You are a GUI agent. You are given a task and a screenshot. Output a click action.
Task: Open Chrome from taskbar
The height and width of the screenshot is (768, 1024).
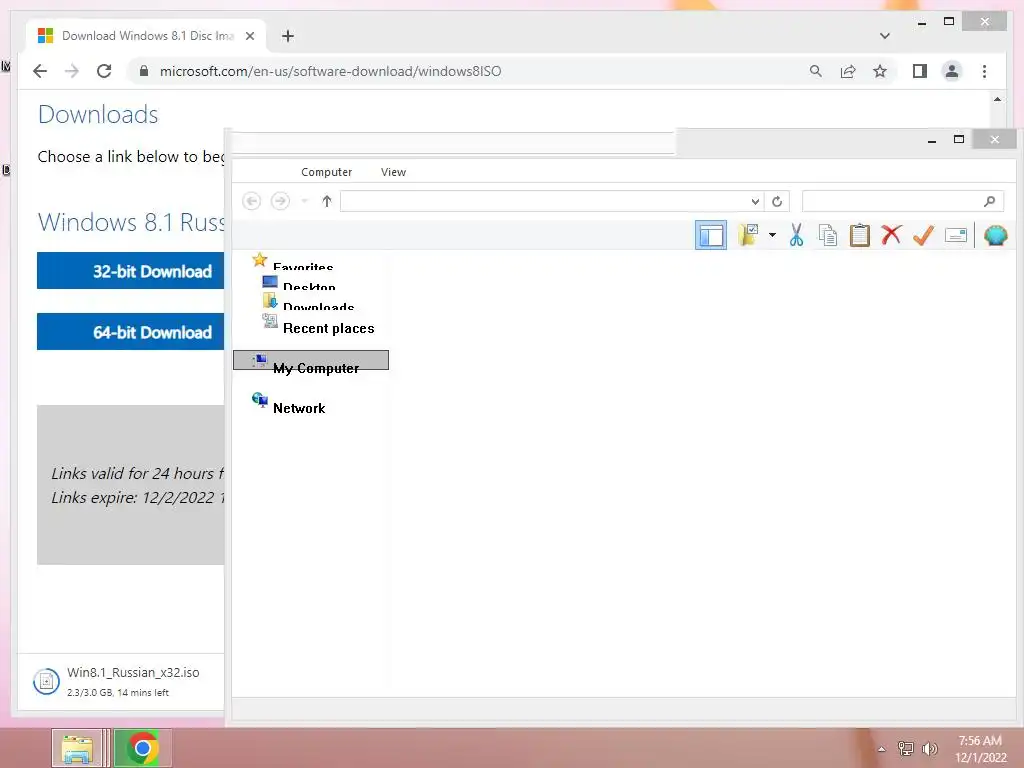pyautogui.click(x=142, y=748)
